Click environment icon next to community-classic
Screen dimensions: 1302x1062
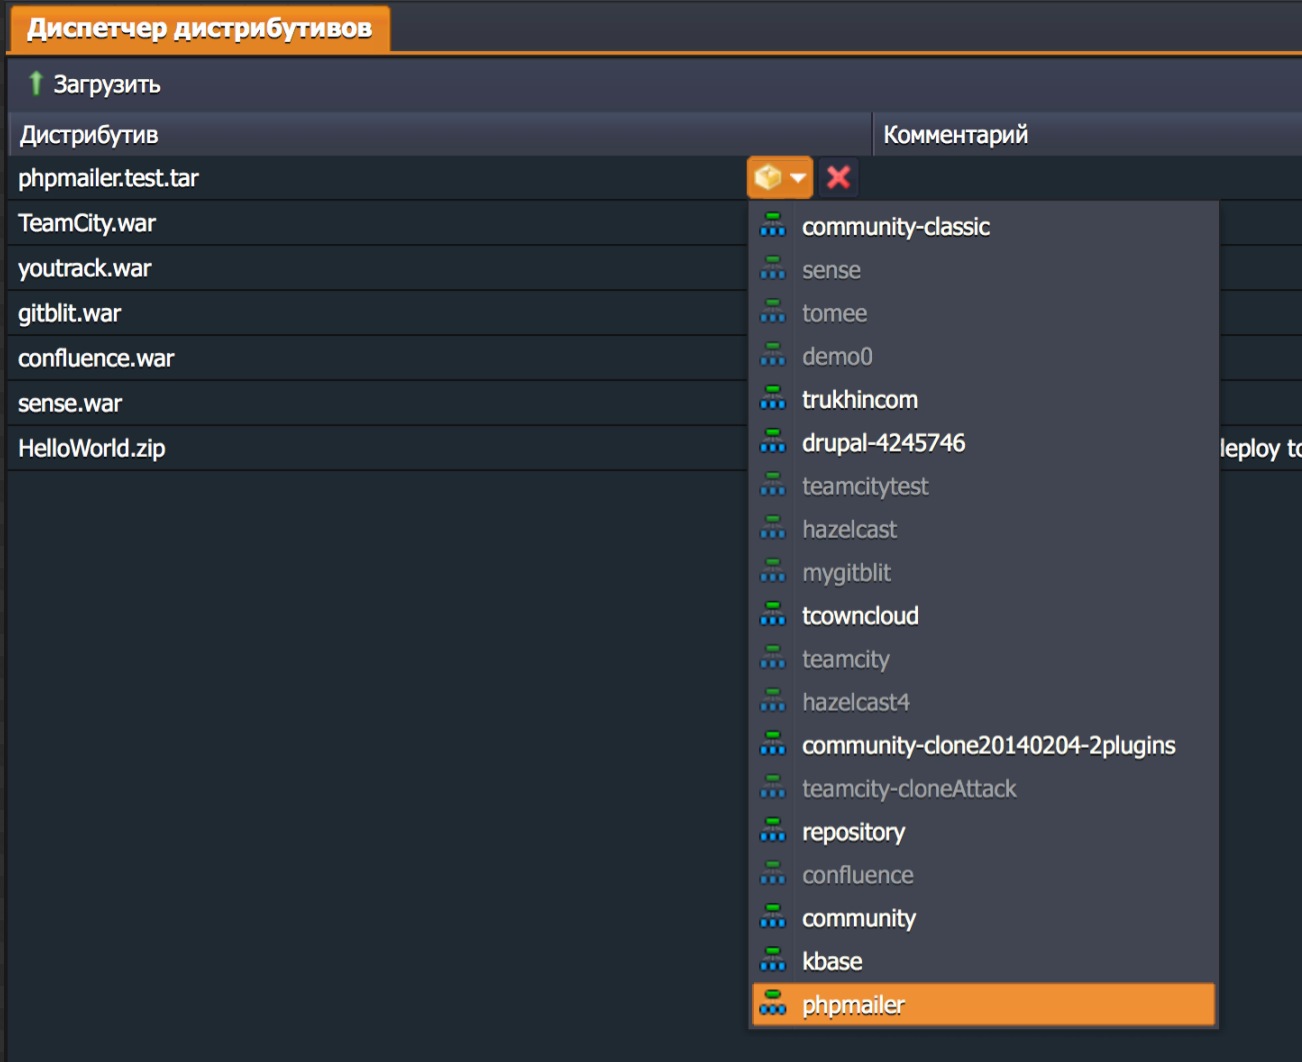click(773, 225)
